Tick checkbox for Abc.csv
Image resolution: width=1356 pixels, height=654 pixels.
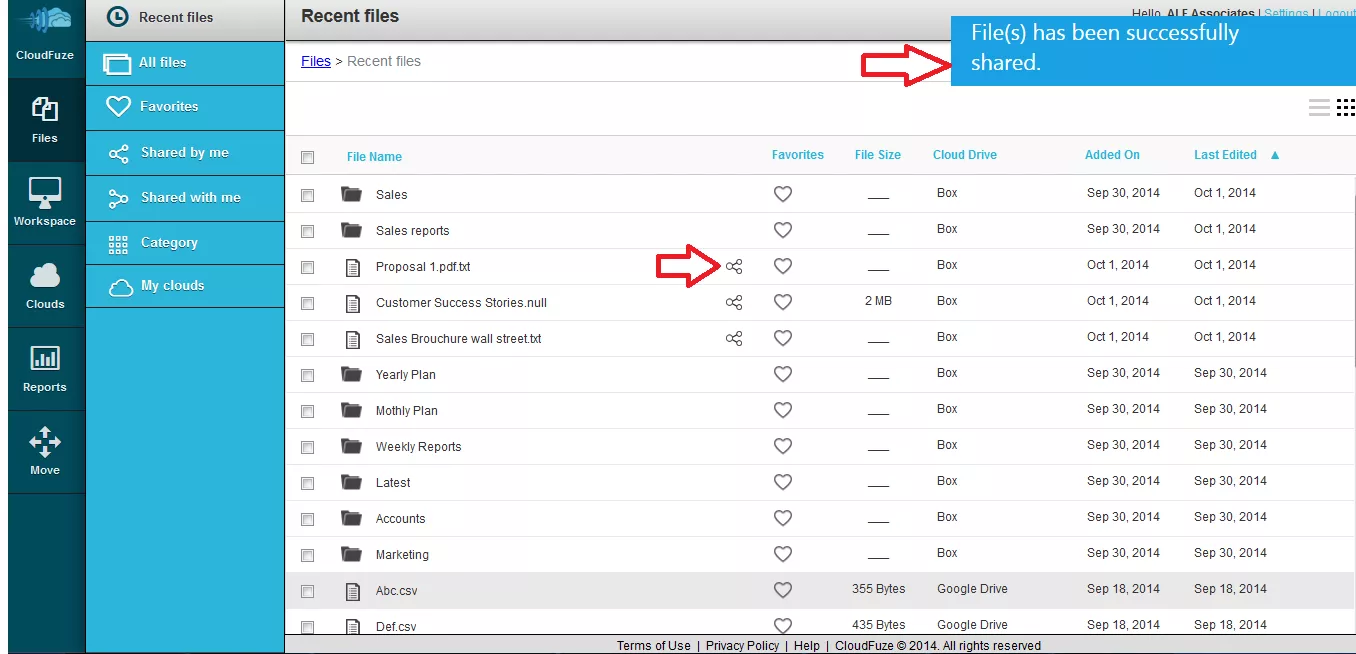point(308,591)
